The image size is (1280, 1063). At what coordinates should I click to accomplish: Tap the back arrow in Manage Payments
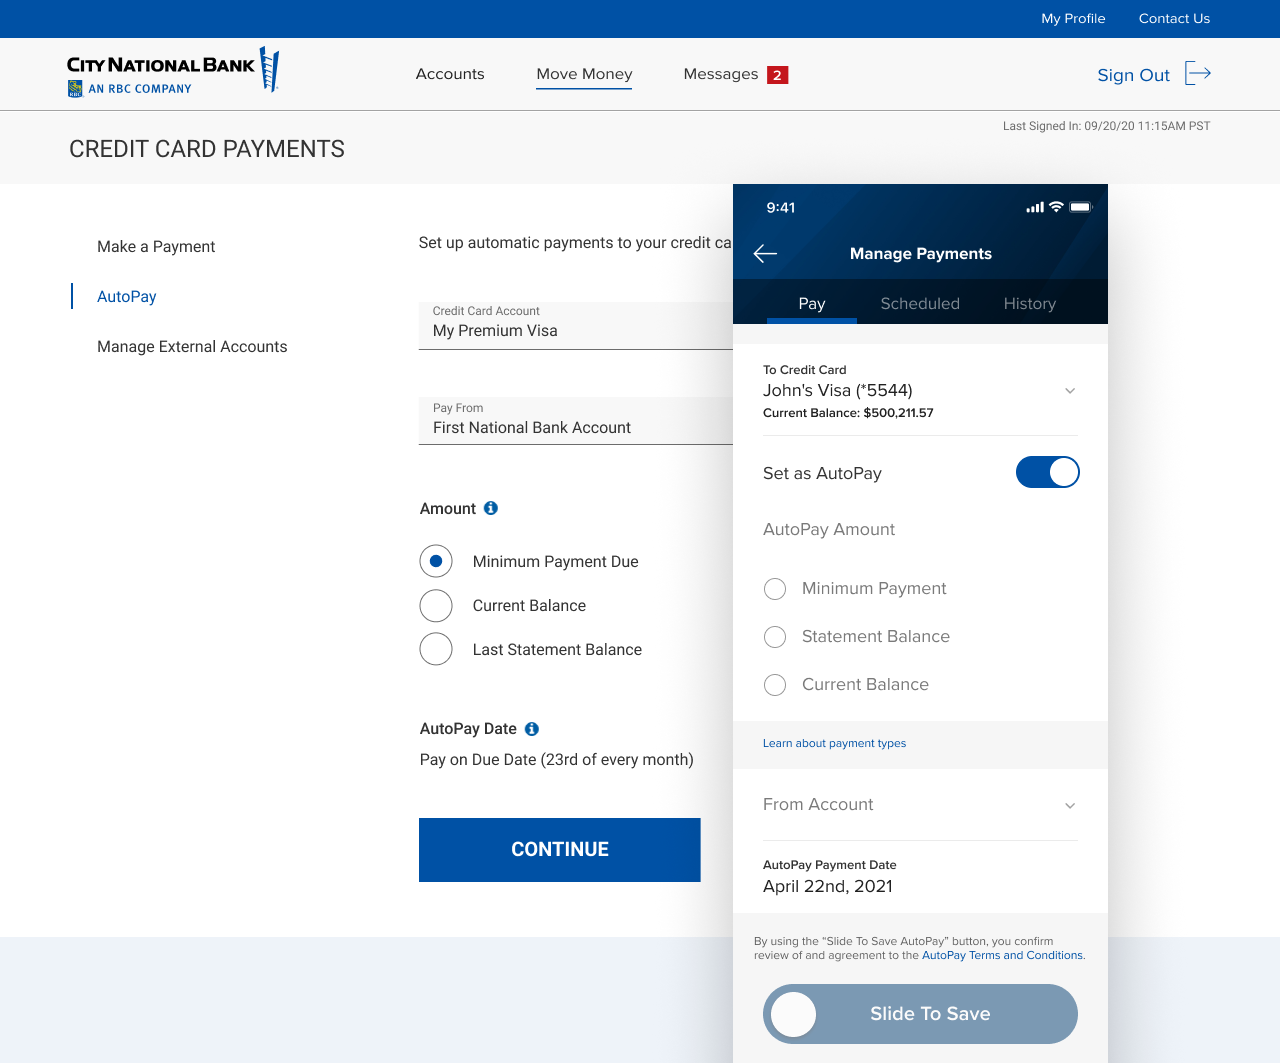pos(765,254)
